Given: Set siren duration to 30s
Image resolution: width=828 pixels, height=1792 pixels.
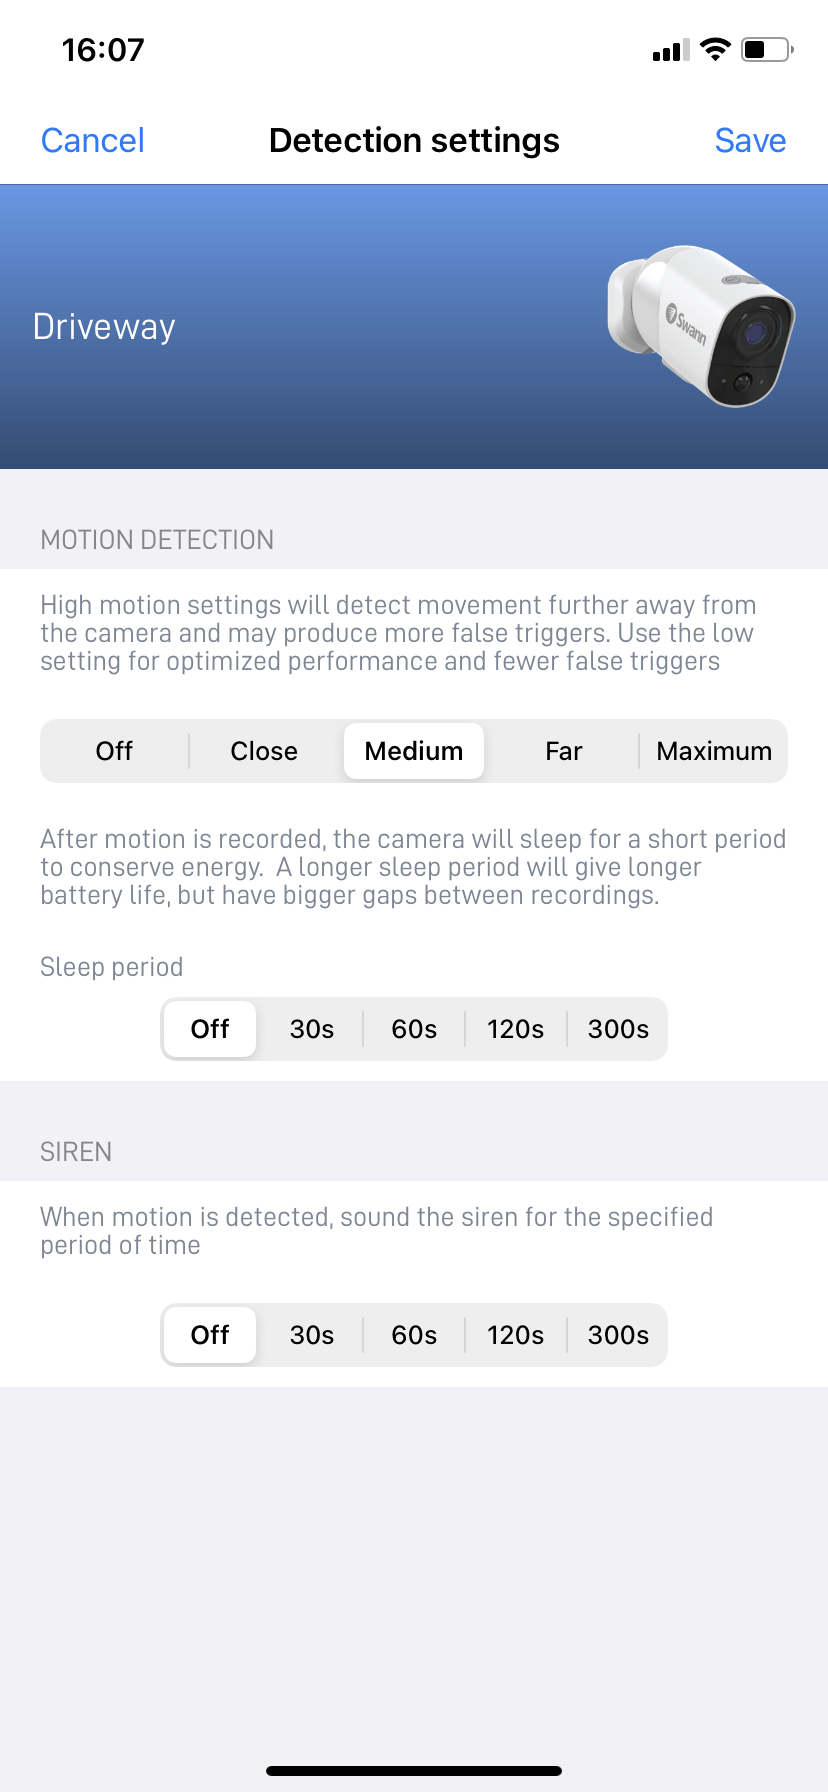Looking at the screenshot, I should point(312,1335).
